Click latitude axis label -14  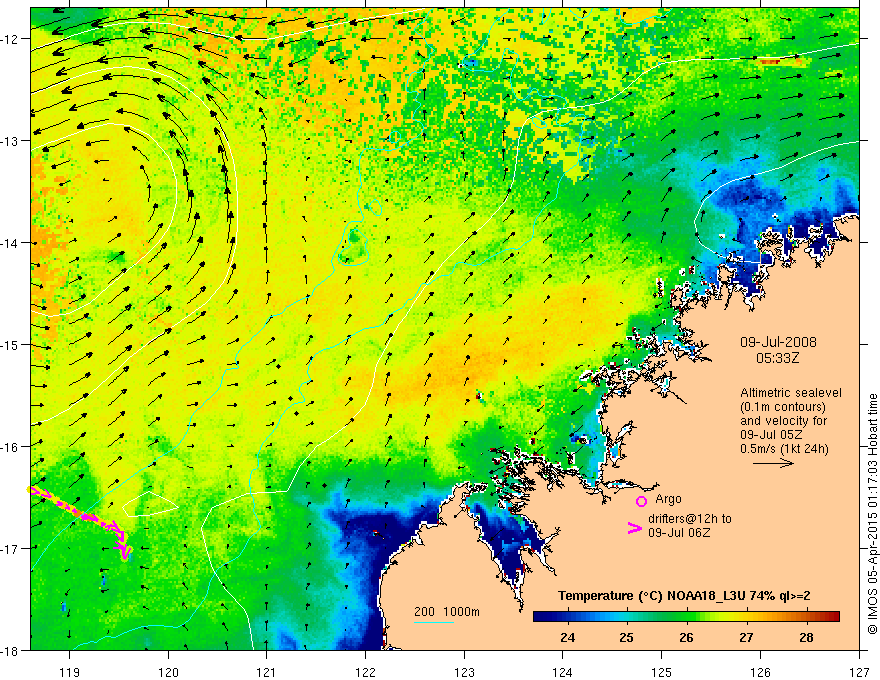click(11, 243)
